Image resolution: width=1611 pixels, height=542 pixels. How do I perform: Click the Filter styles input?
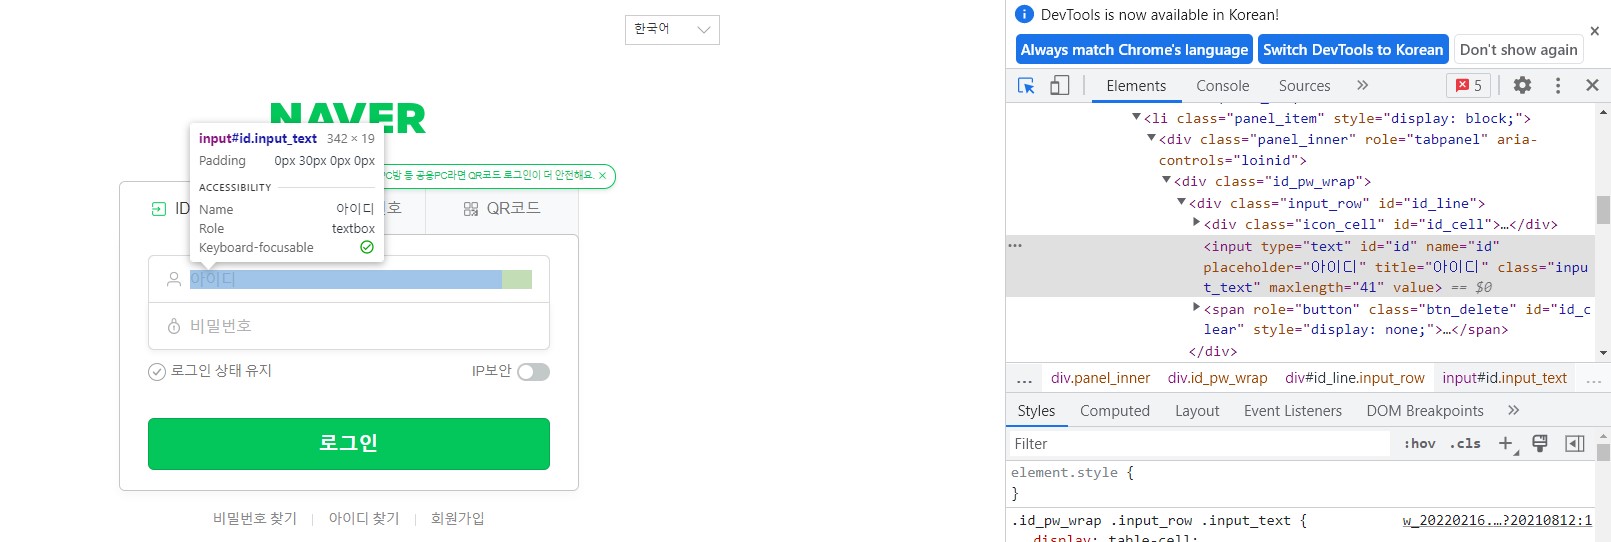click(x=1198, y=443)
